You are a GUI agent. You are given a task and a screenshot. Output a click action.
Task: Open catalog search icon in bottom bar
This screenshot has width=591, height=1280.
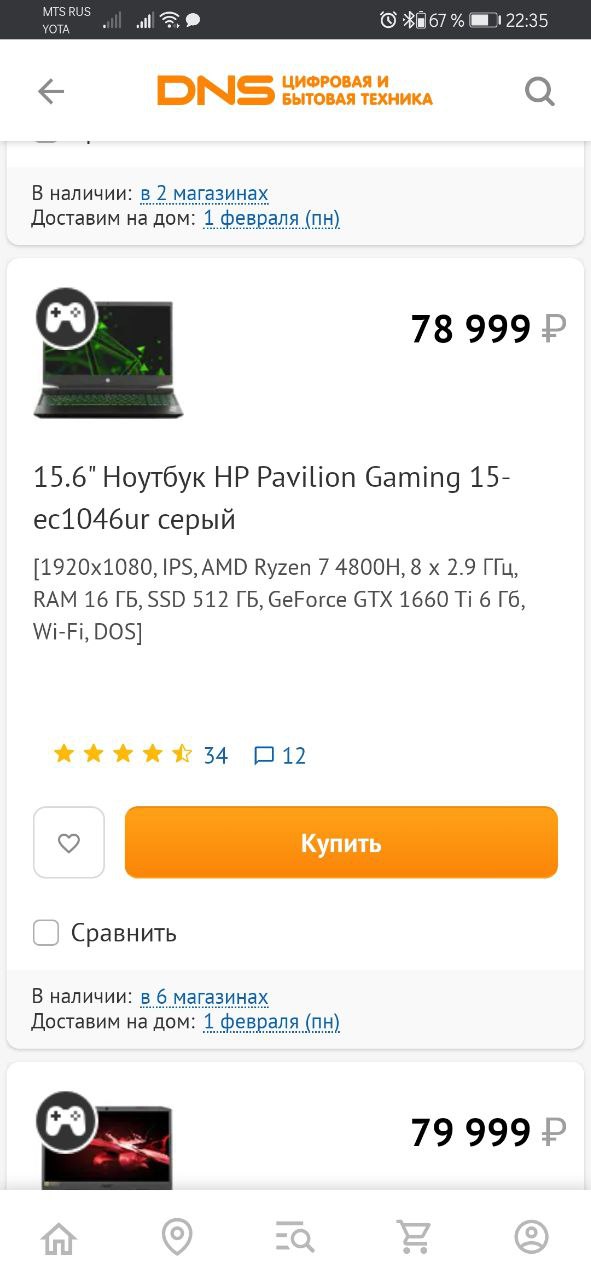pyautogui.click(x=295, y=1237)
